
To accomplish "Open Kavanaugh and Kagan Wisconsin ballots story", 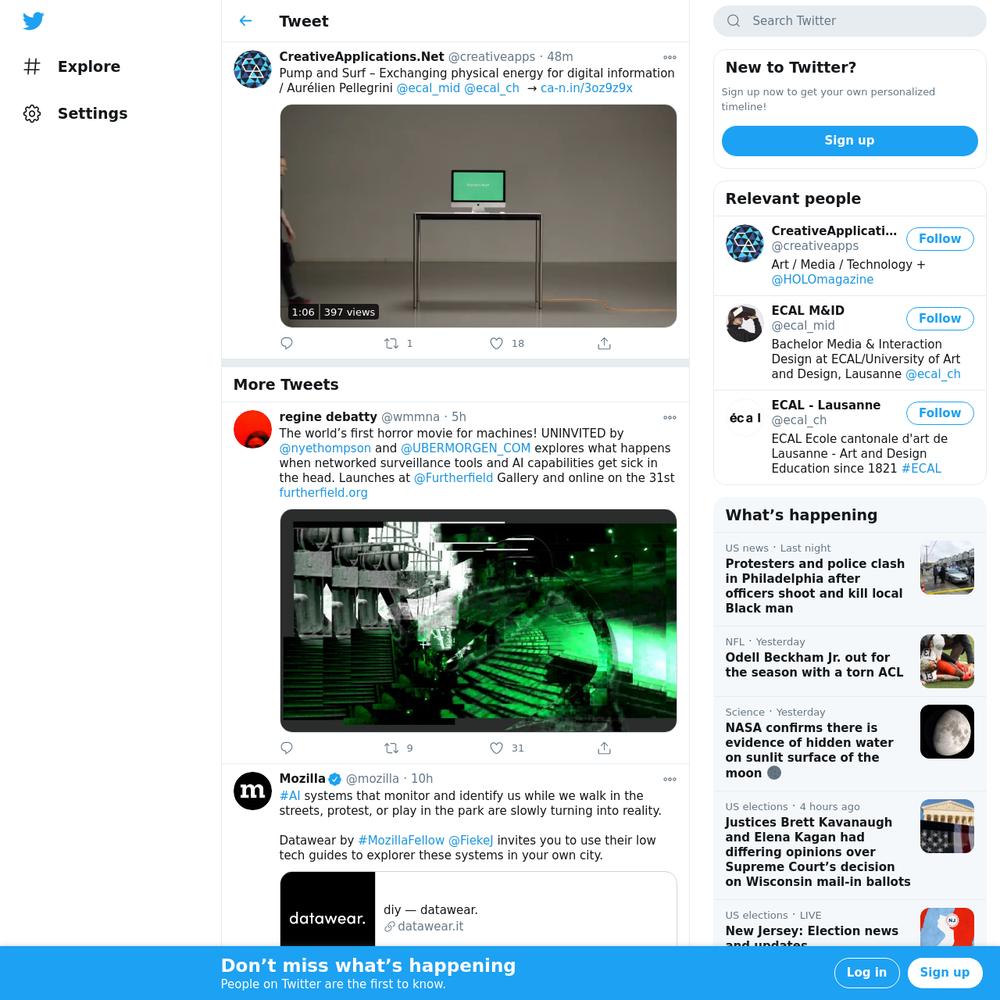I will 849,845.
